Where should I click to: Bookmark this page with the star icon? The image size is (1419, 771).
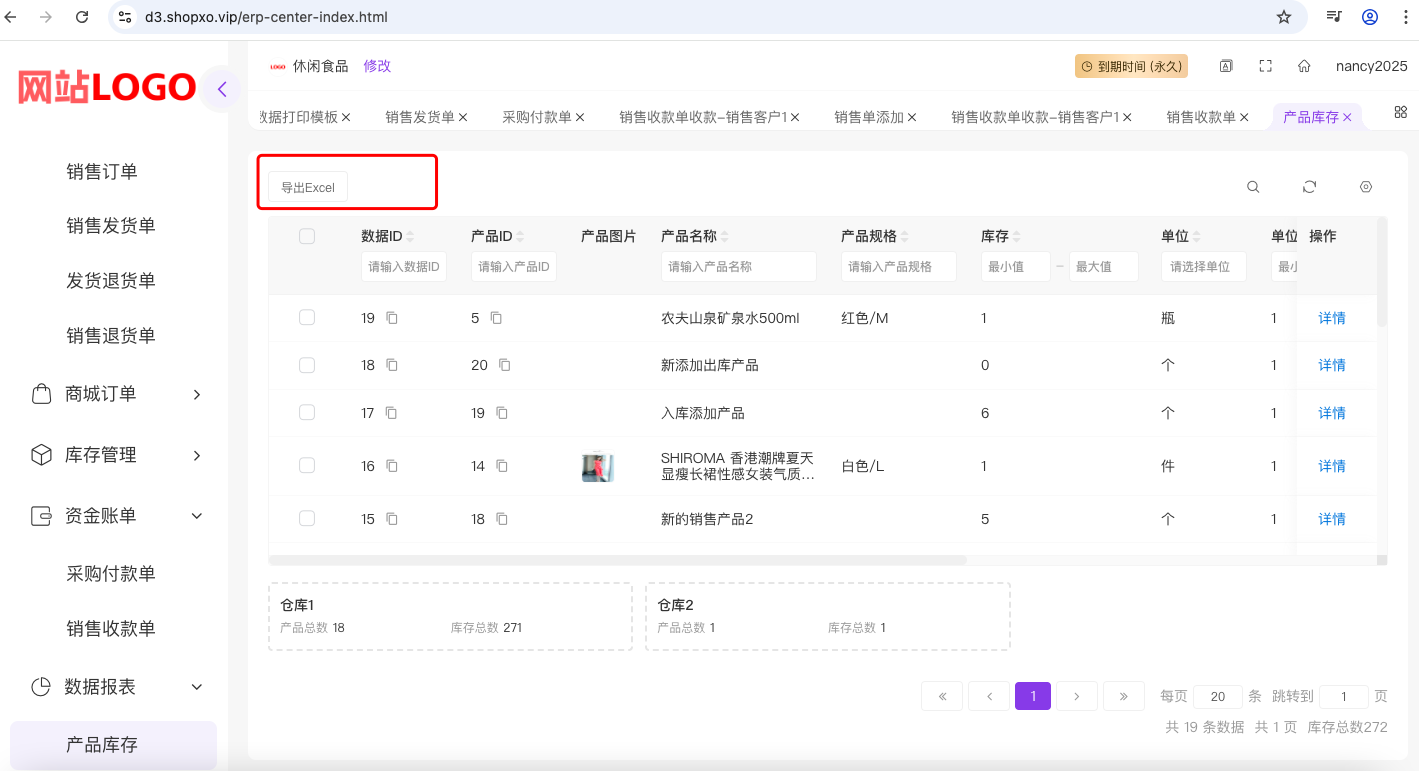click(1284, 17)
